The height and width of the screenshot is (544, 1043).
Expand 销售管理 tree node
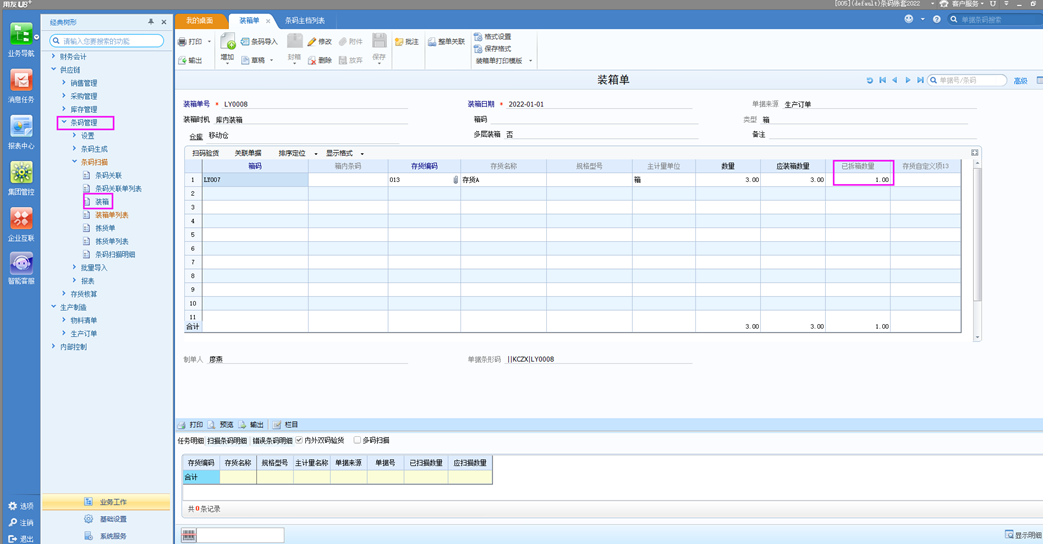[x=64, y=82]
